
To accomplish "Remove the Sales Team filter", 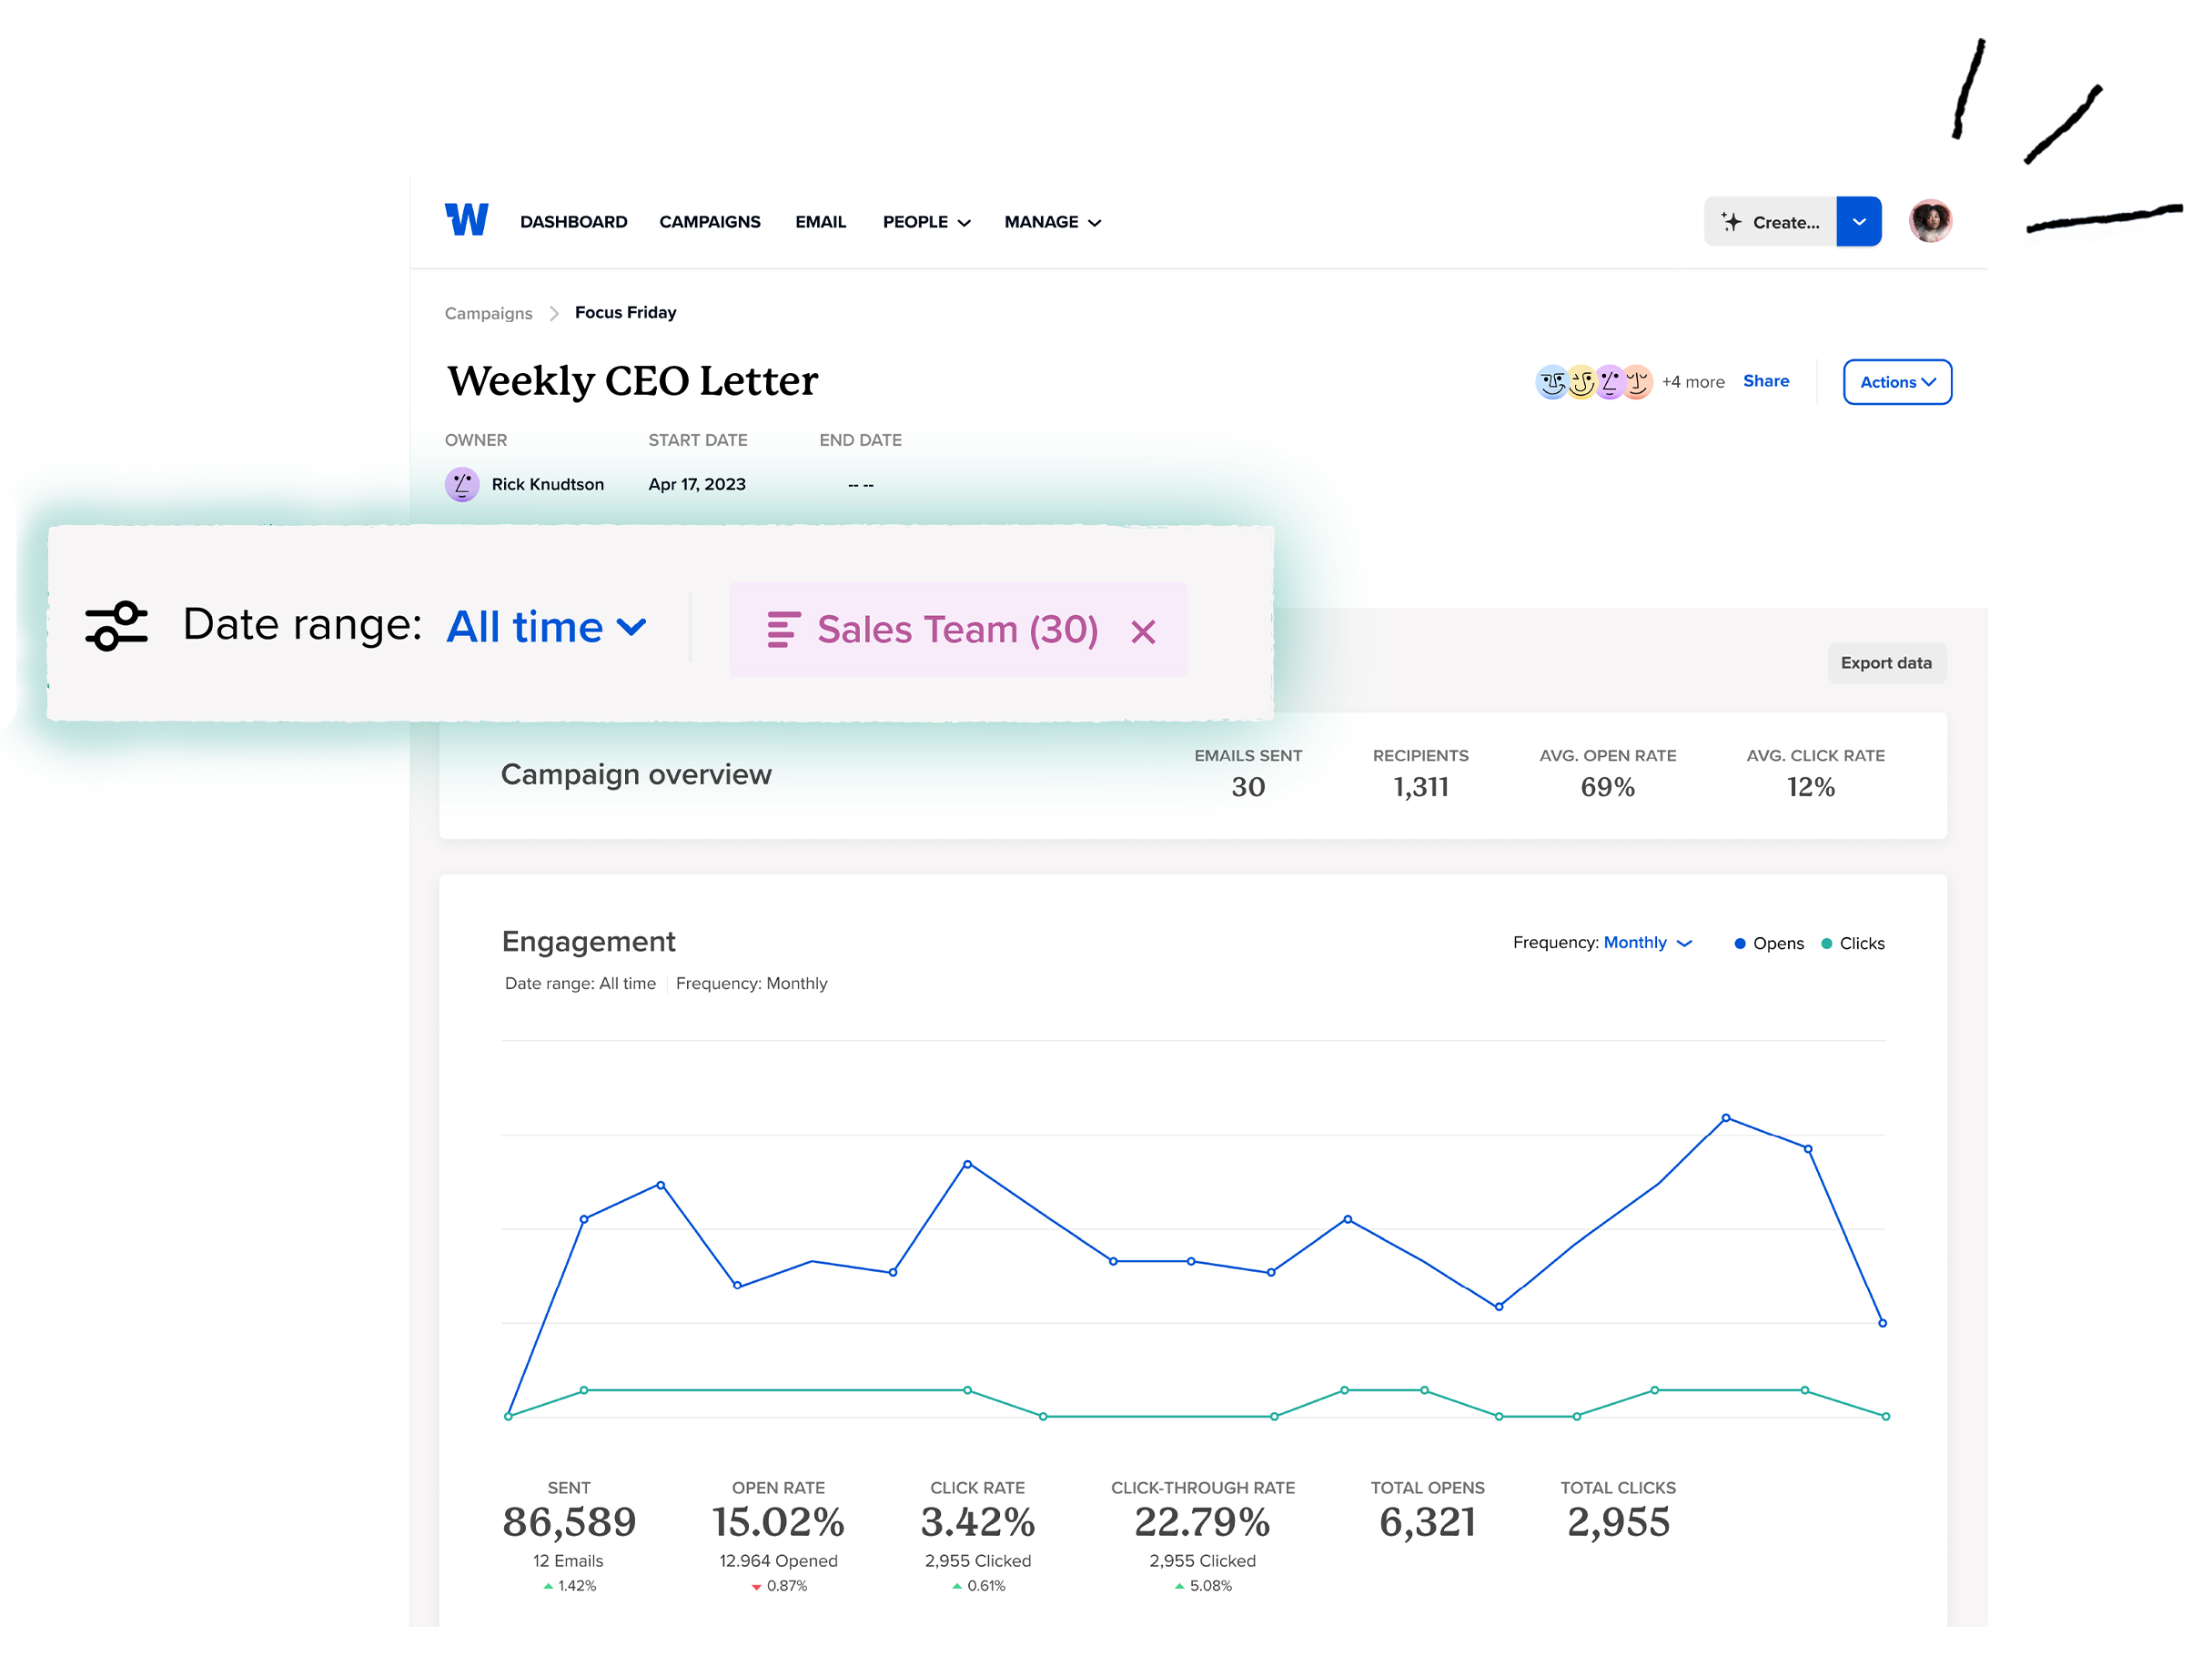I will click(1143, 632).
